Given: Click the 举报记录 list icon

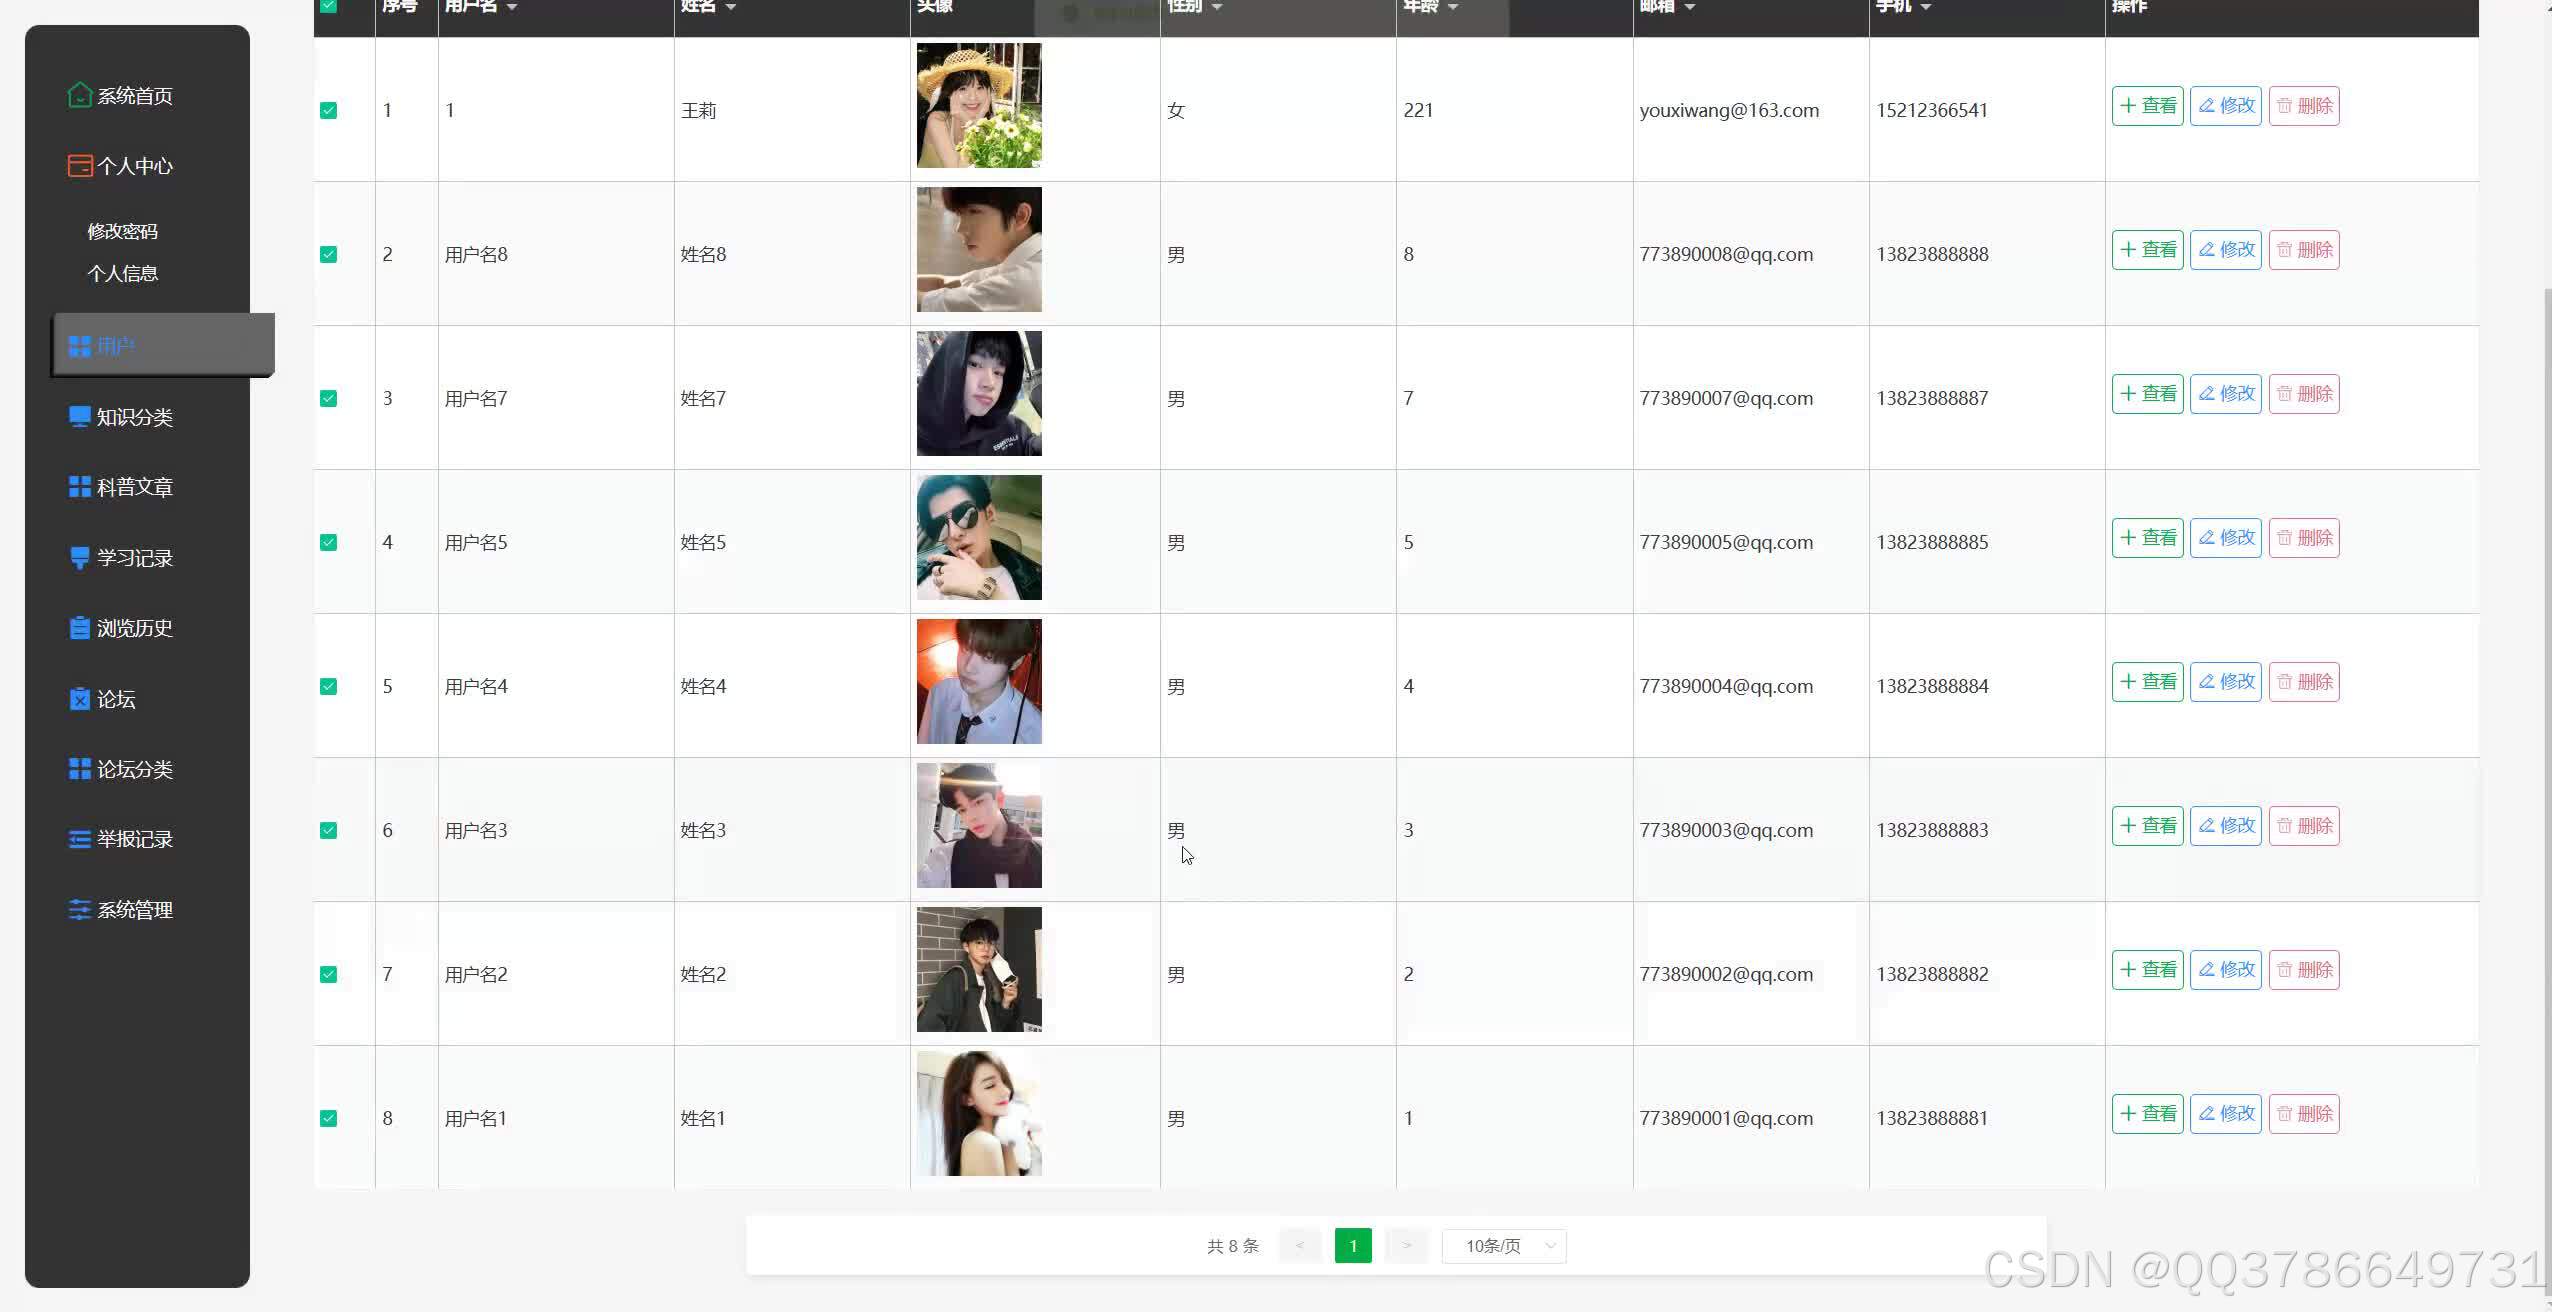Looking at the screenshot, I should [79, 839].
